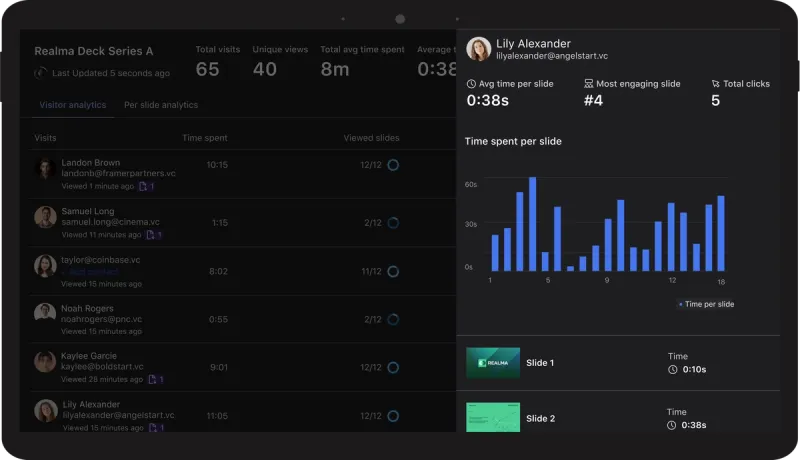Click the tallest chart bar at slide 4
The height and width of the screenshot is (460, 800).
coord(532,224)
